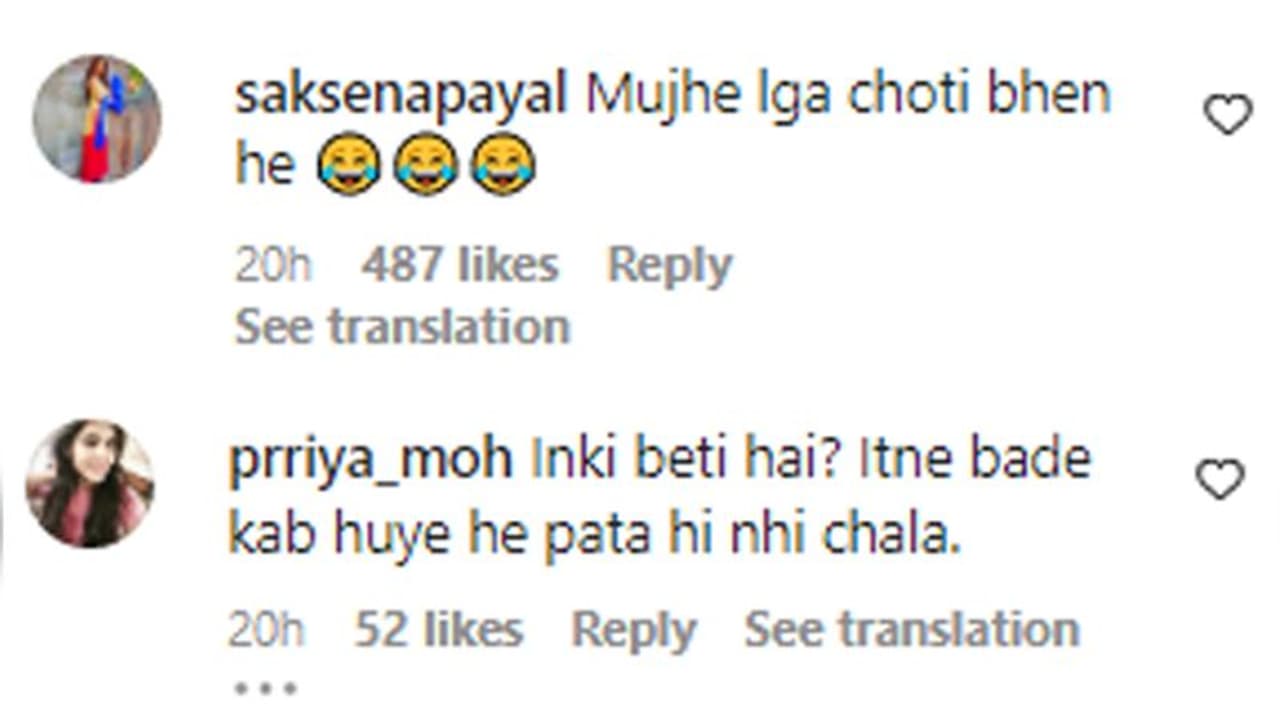
Task: Open more options dots below prriya_moh's comment
Action: [x=264, y=688]
